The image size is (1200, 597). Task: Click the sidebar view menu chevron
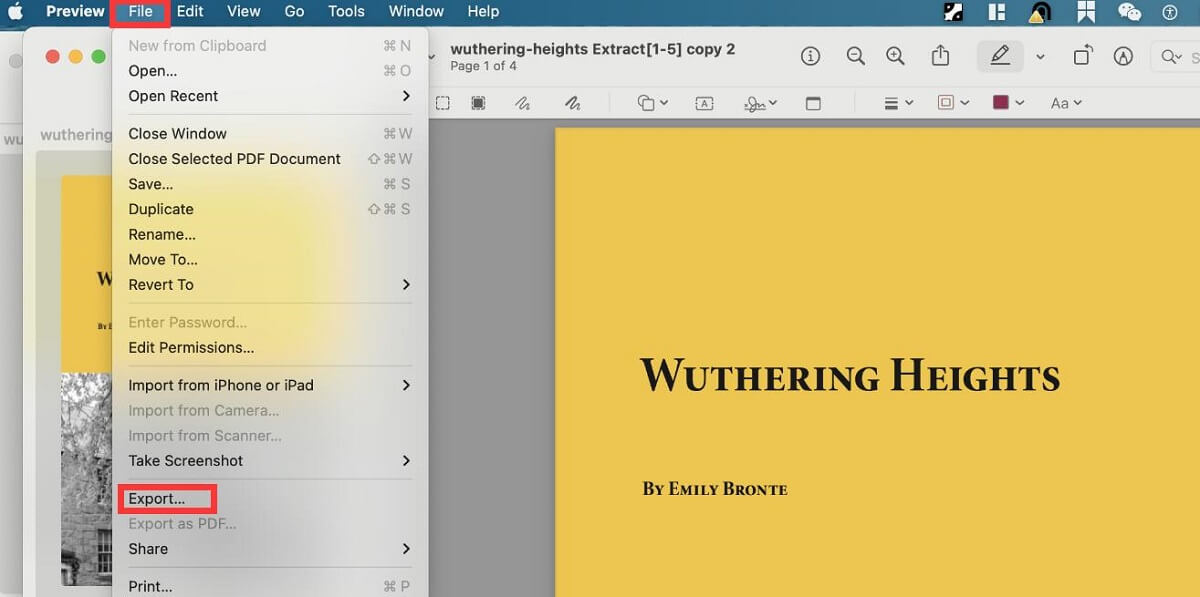pos(432,57)
